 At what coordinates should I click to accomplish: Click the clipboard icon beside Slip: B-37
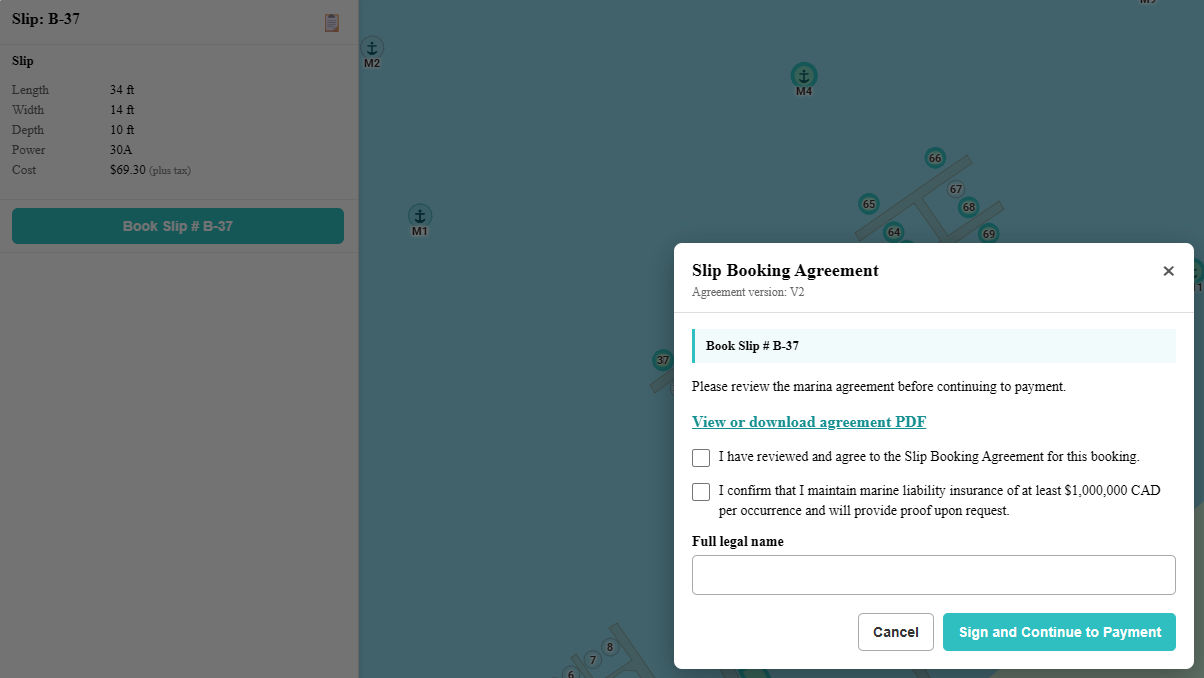tap(332, 22)
